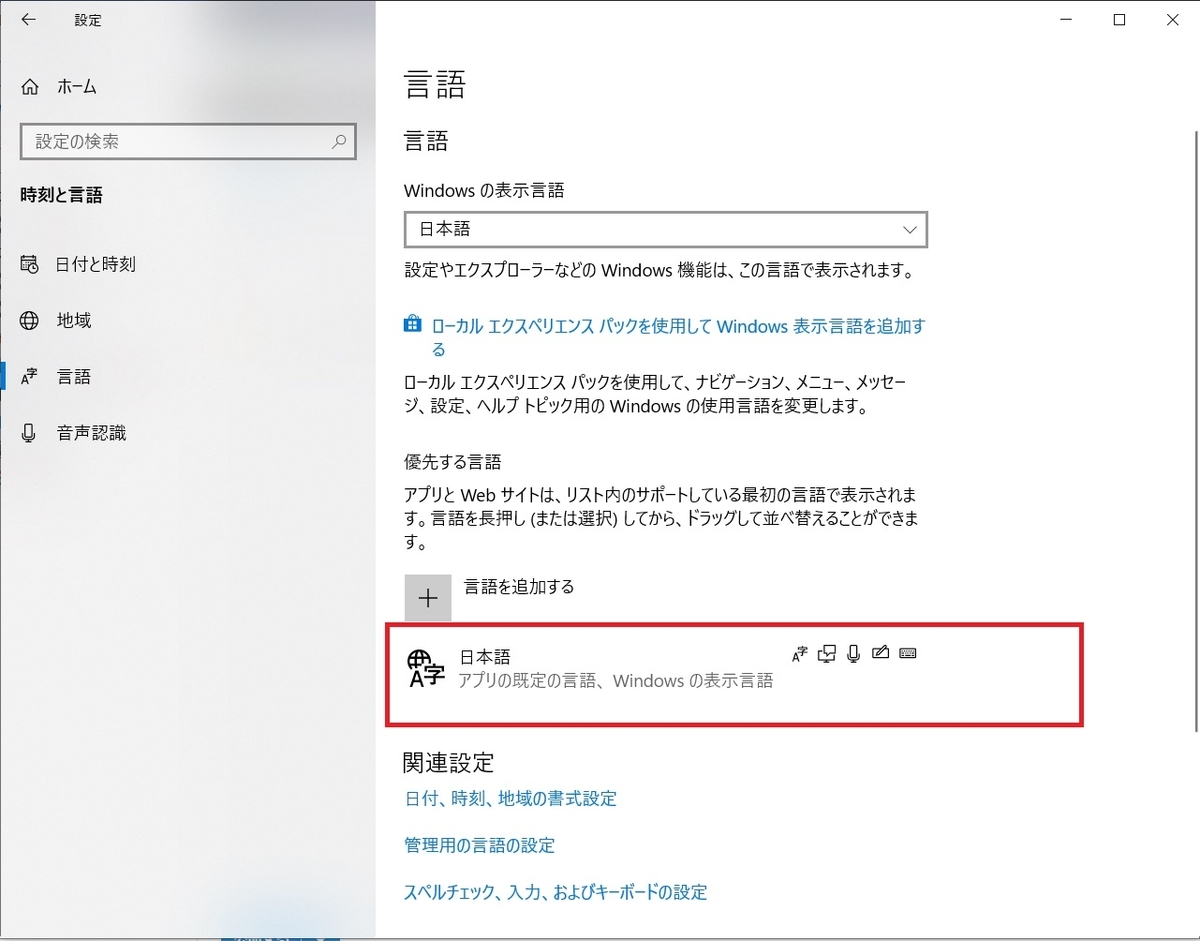Open 日付、時刻、地域の書式設定 link
Viewport: 1200px width, 941px height.
point(510,798)
